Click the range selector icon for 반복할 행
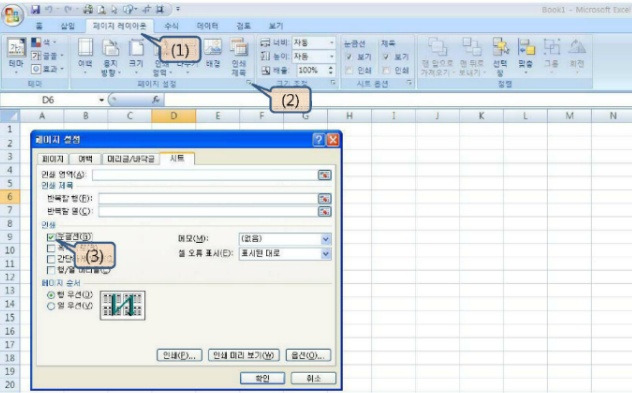 point(324,199)
